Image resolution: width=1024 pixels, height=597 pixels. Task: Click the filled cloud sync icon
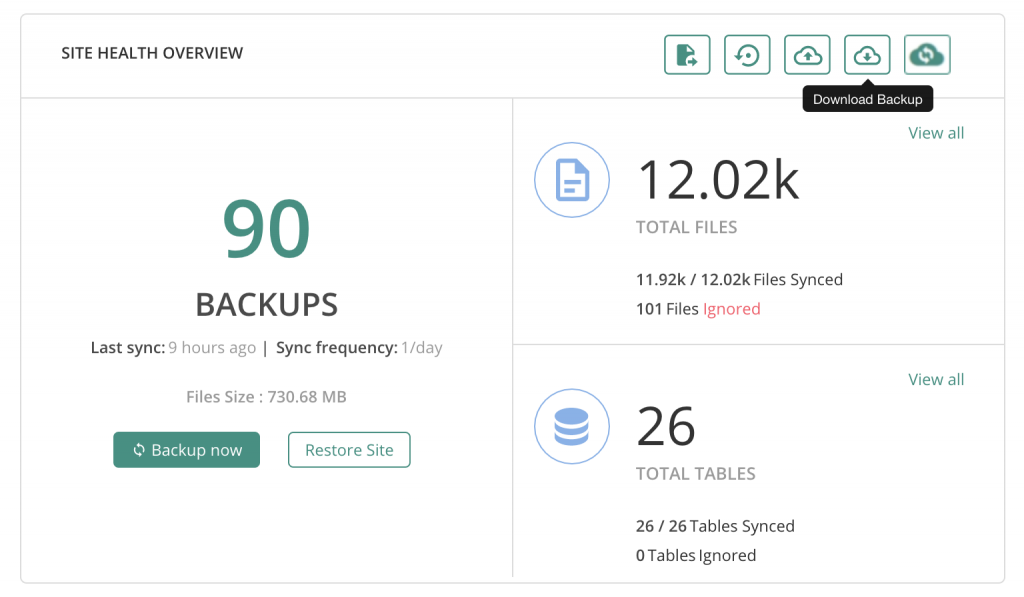pyautogui.click(x=927, y=55)
